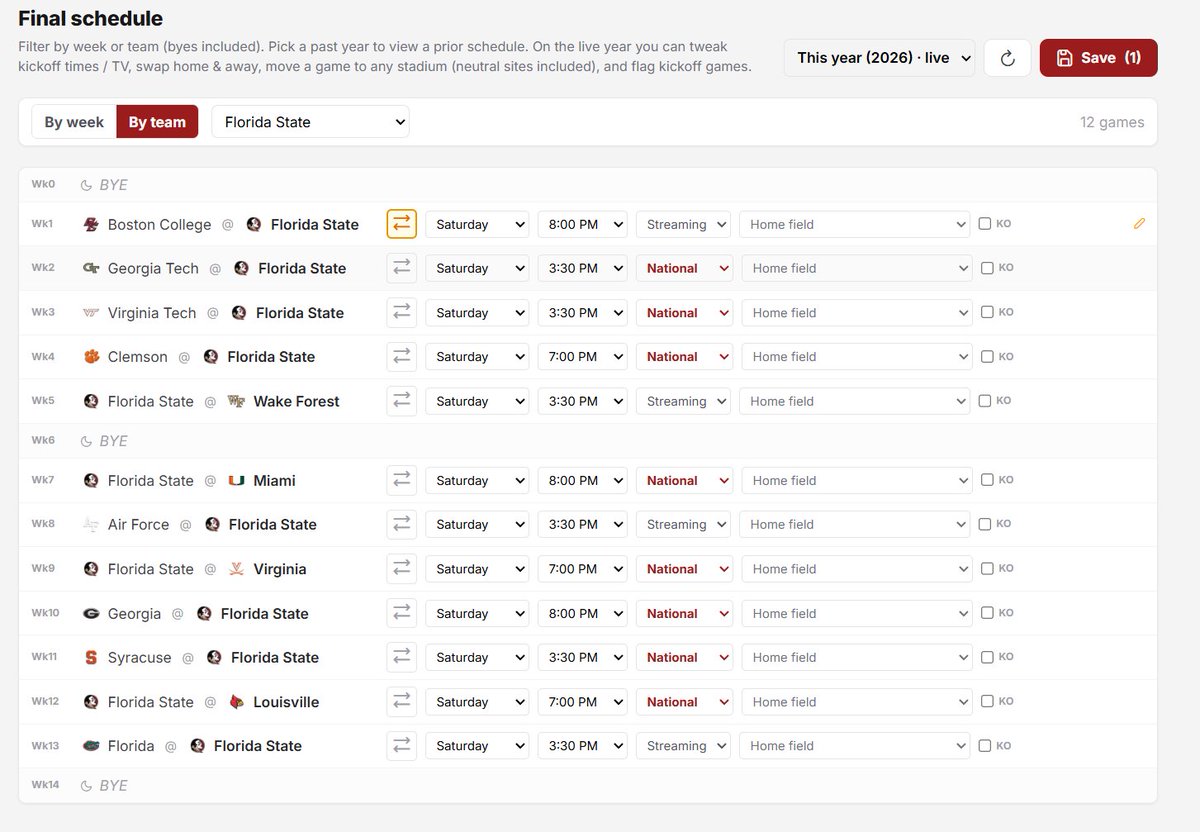This screenshot has height=832, width=1200.
Task: Click the Wk6 BYE row
Action: pos(587,441)
